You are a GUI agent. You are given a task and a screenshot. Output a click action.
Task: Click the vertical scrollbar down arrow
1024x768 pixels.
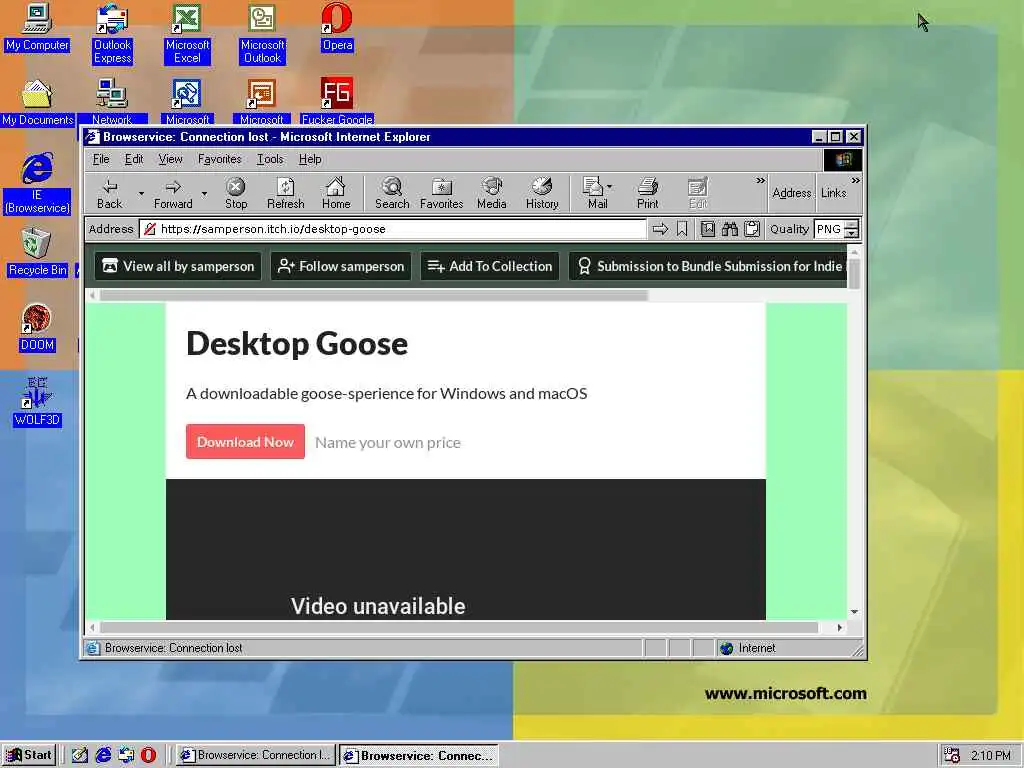pyautogui.click(x=854, y=612)
